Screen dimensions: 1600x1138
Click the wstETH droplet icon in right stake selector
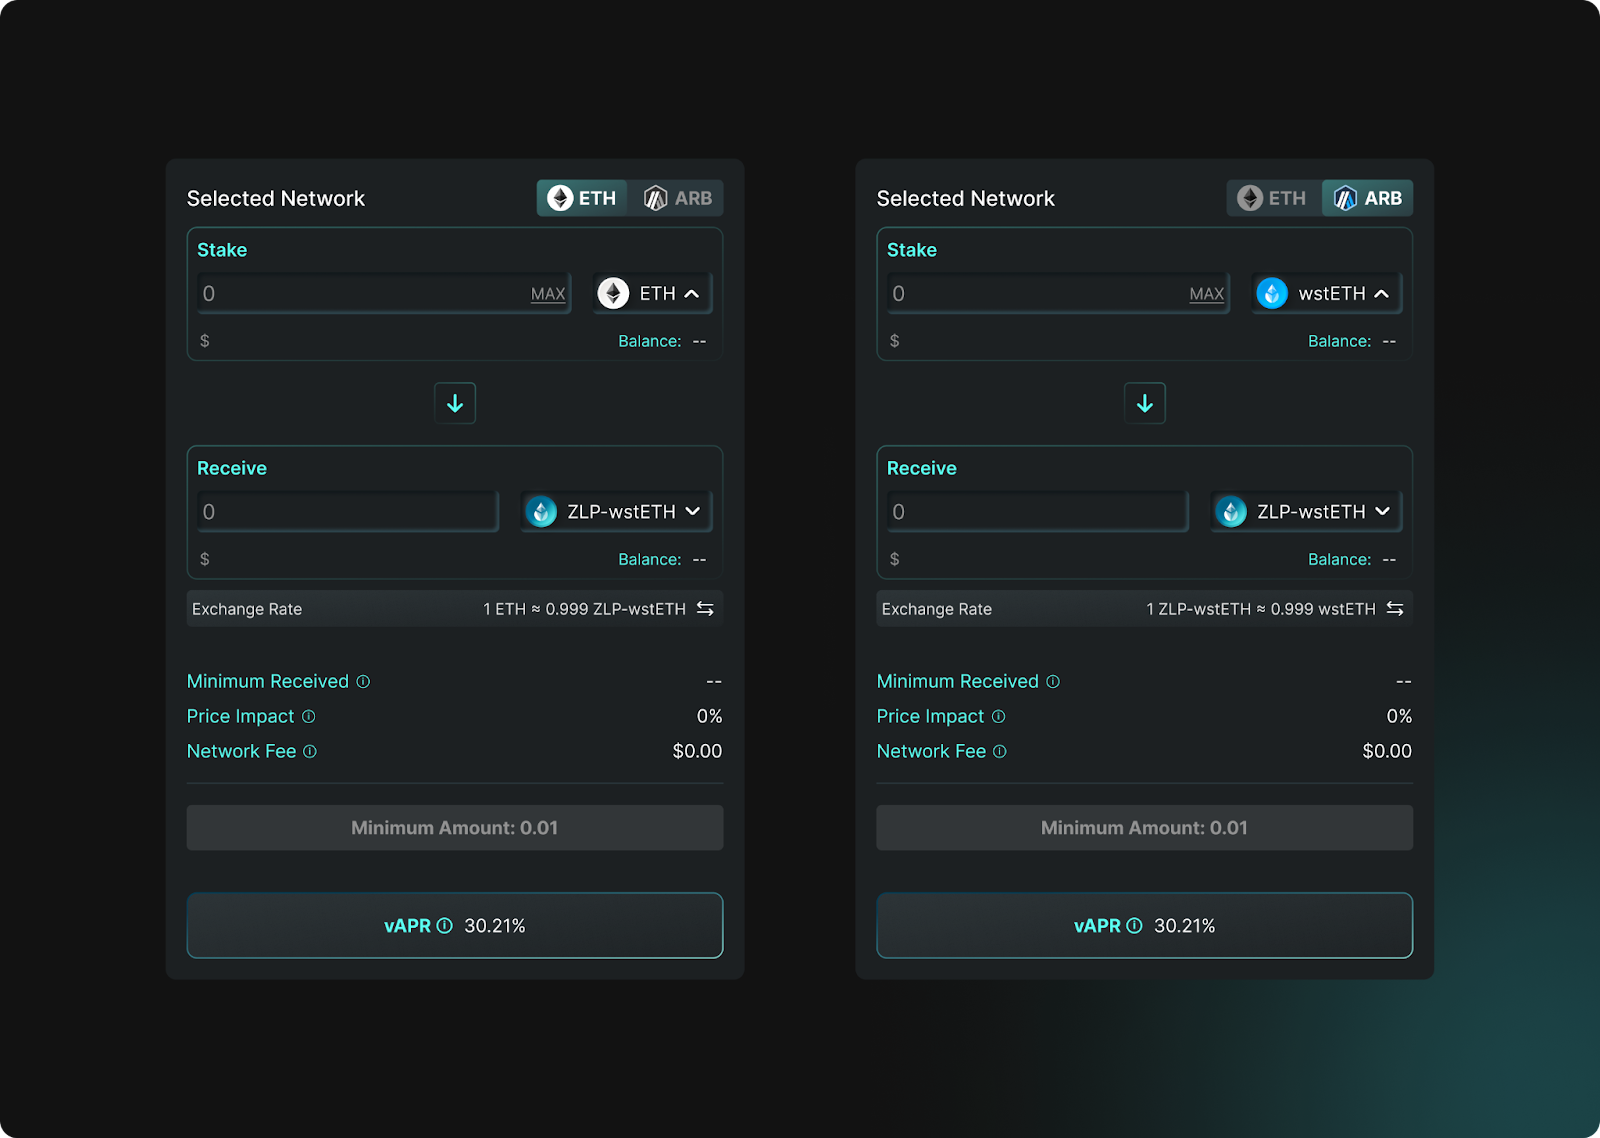tap(1272, 293)
